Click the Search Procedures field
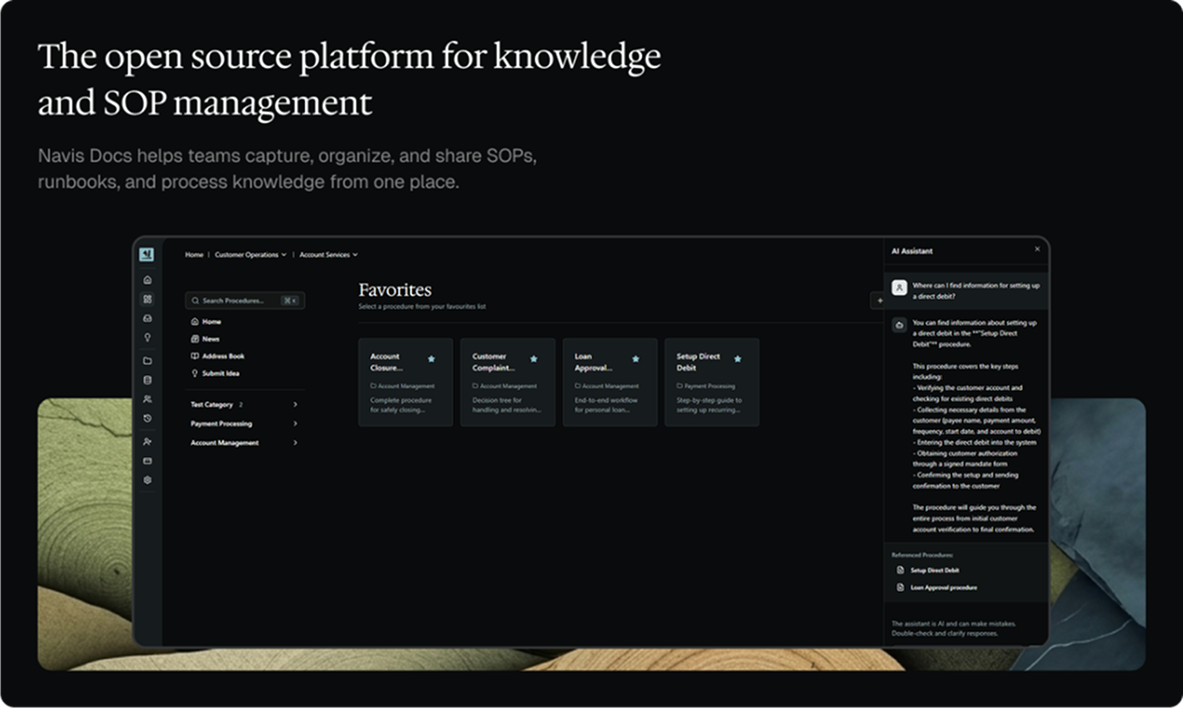Viewport: 1183px width, 708px height. [x=244, y=300]
